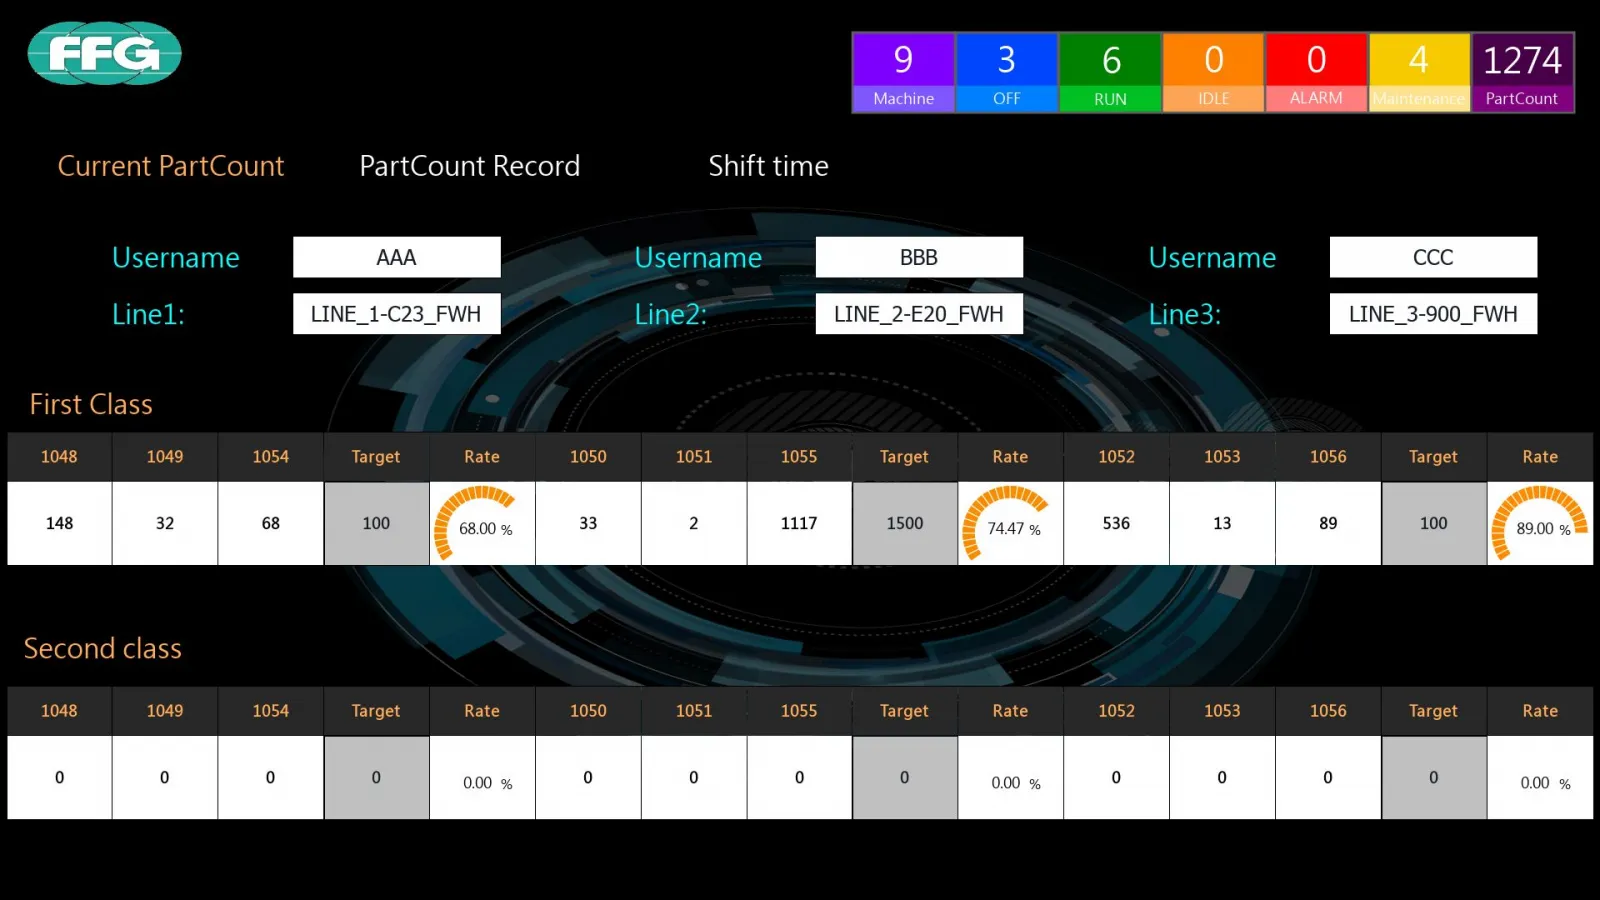Click the red ALARM status tile

coord(1316,72)
